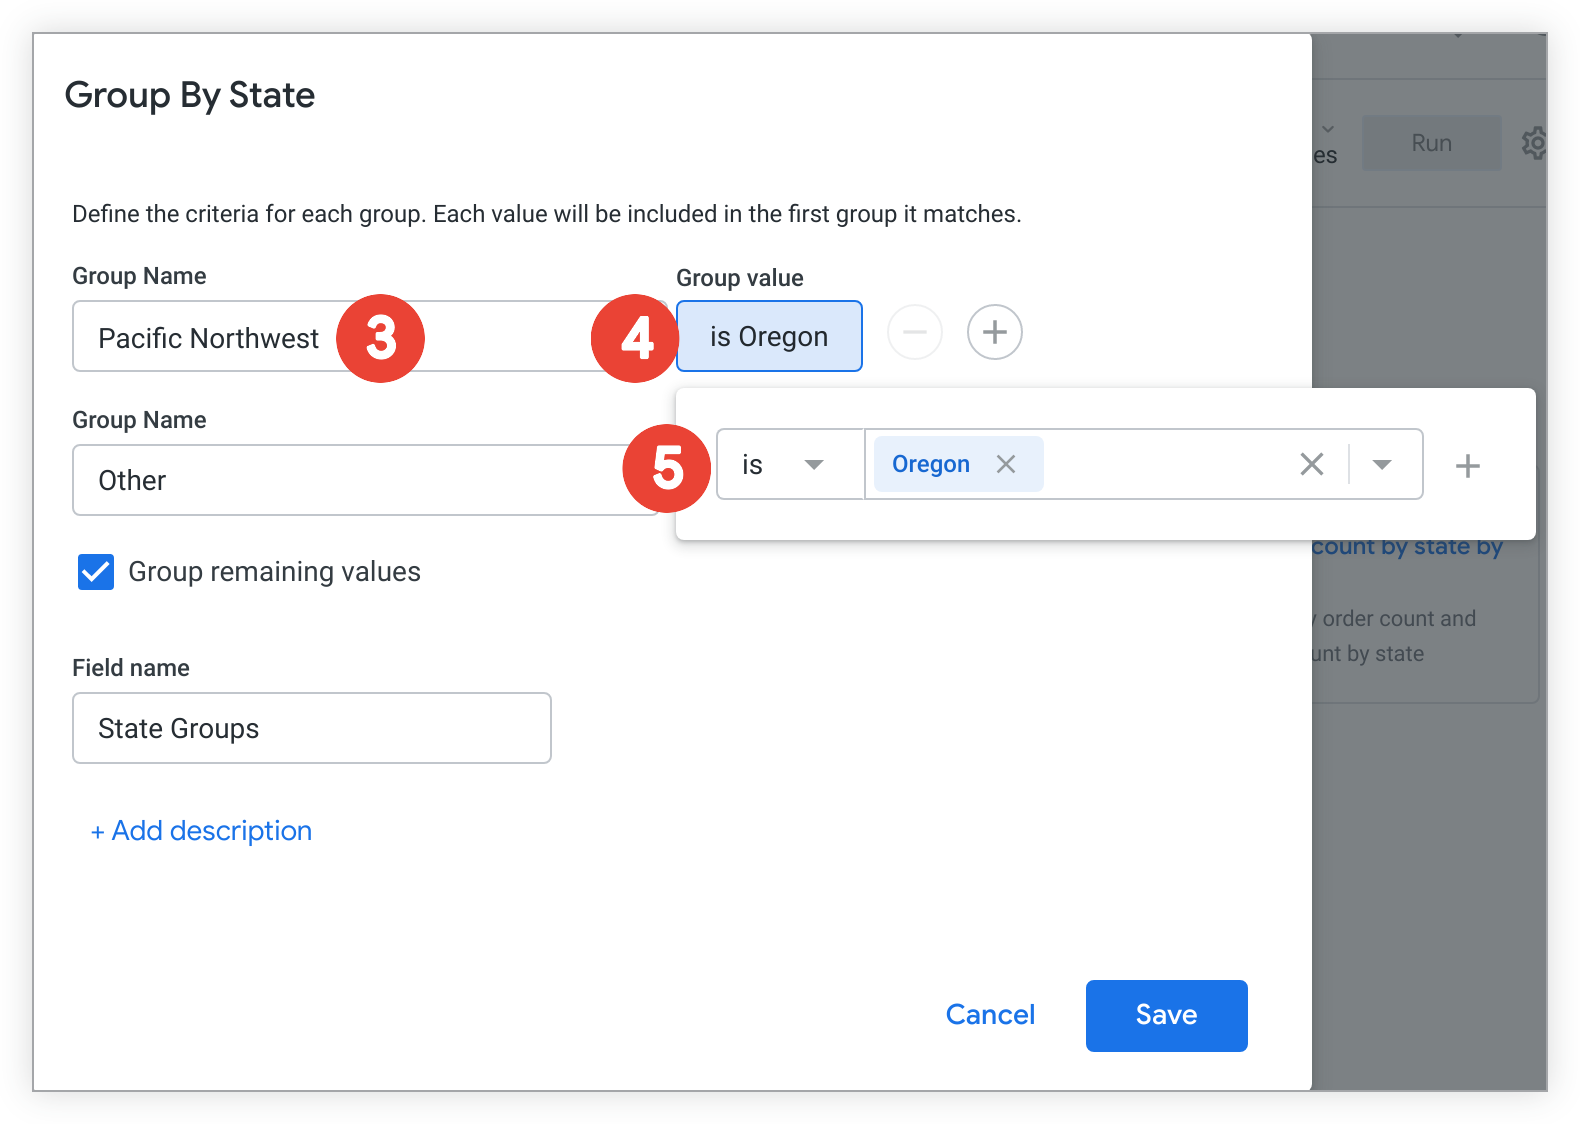Expand the state values dropdown arrow
Image resolution: width=1580 pixels, height=1124 pixels.
point(1382,464)
